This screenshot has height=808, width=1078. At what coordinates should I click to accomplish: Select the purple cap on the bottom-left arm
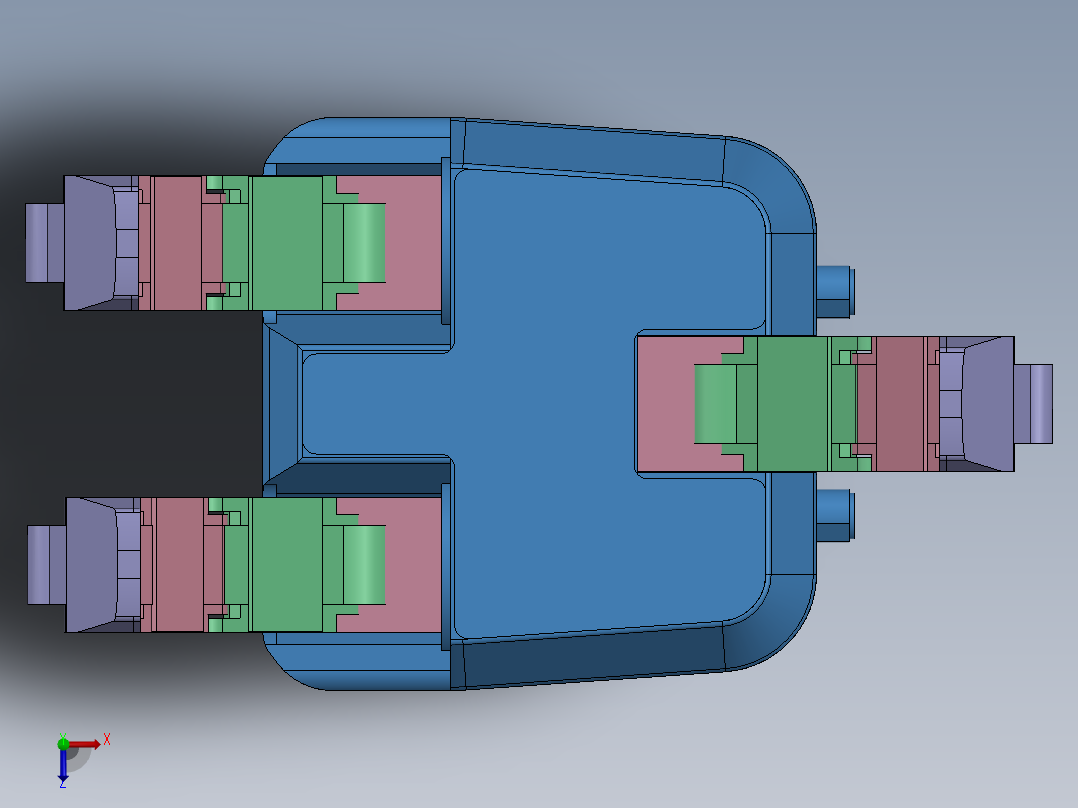90,565
